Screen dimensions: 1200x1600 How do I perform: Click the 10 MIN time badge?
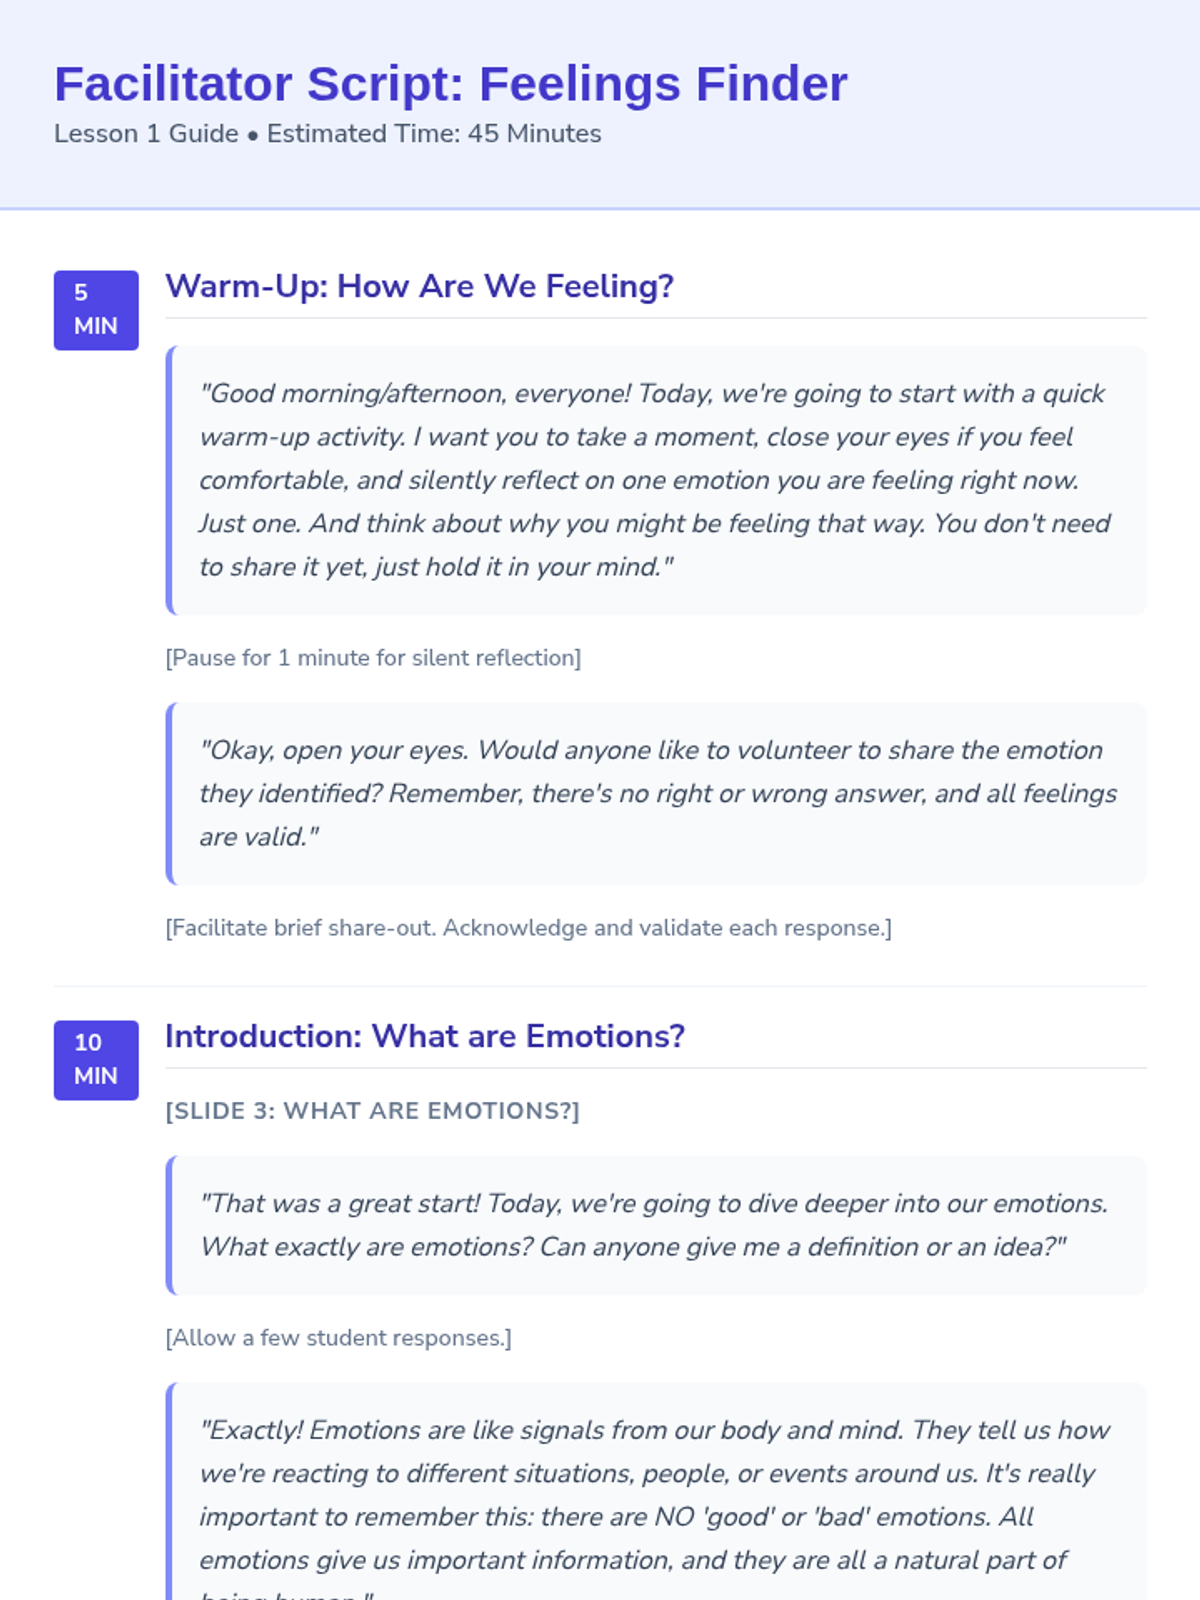click(96, 1060)
